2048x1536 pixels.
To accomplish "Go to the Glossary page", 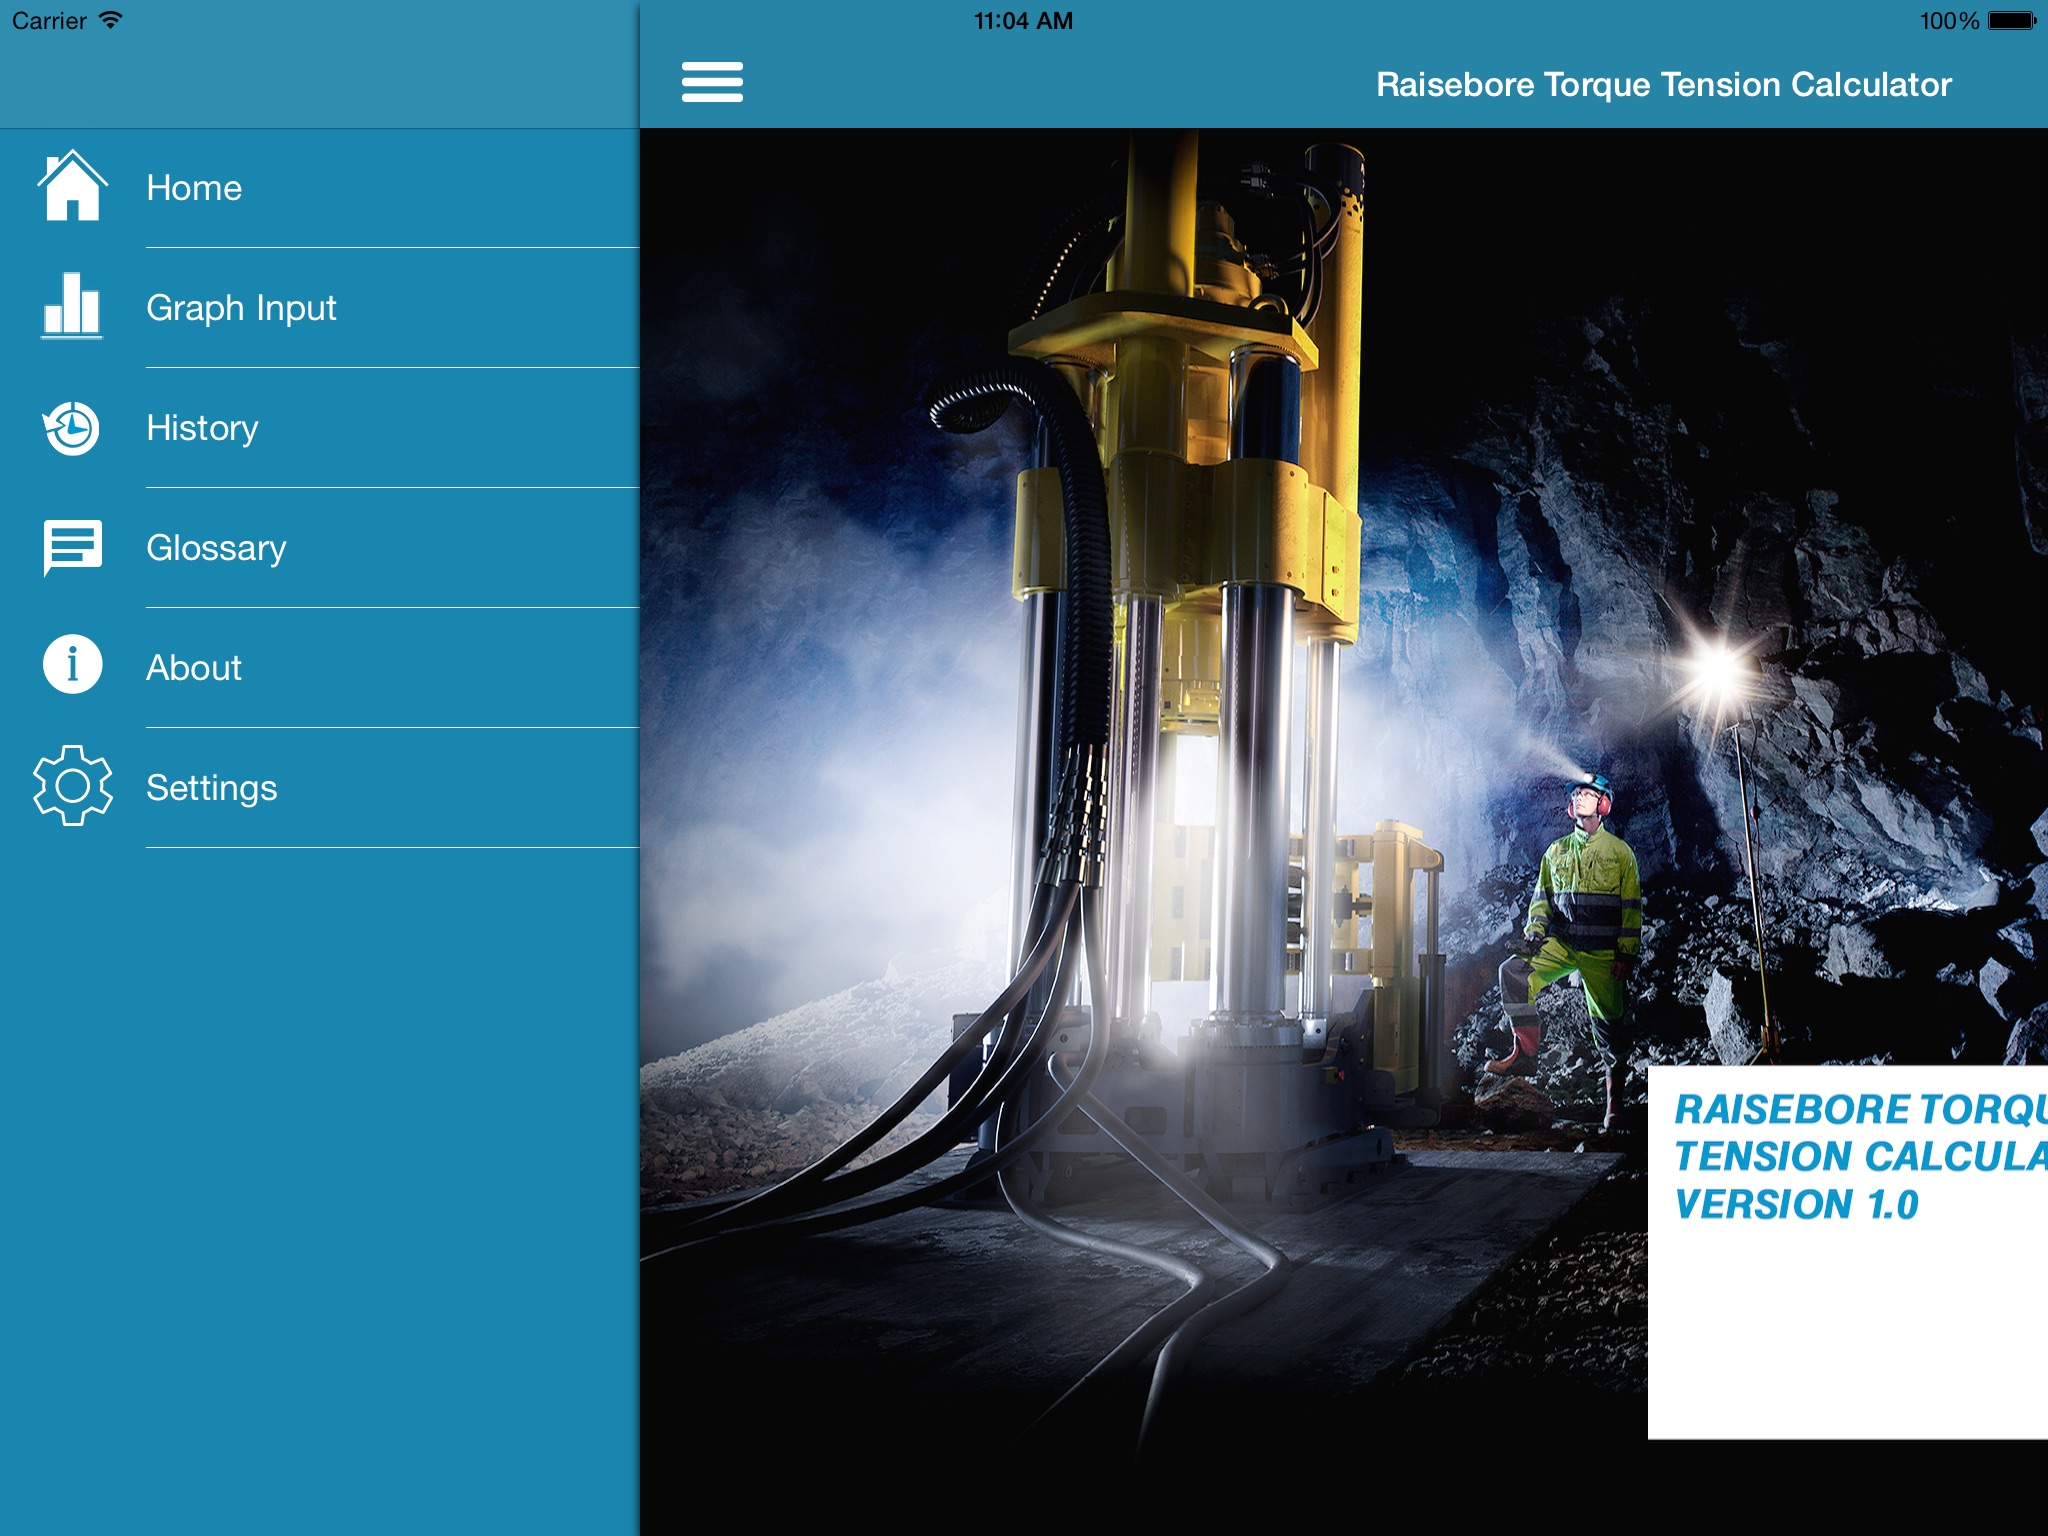I will coord(216,548).
